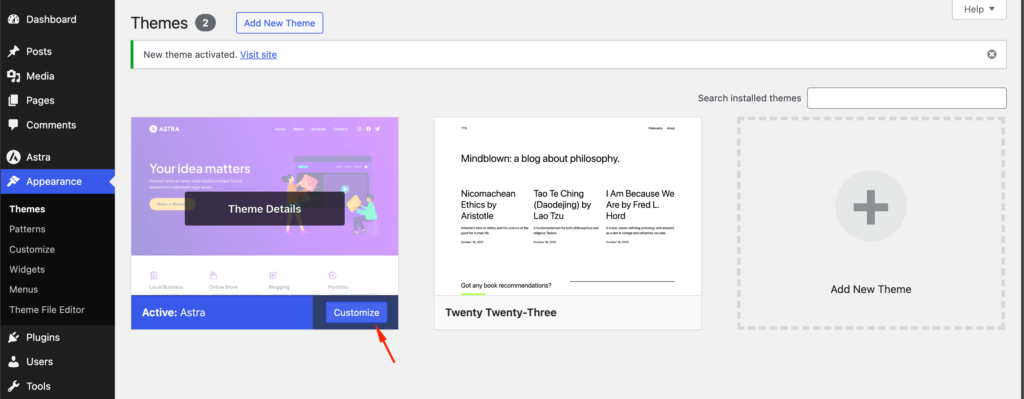Click the large plus icon to add theme
Image resolution: width=1024 pixels, height=399 pixels.
click(x=871, y=206)
